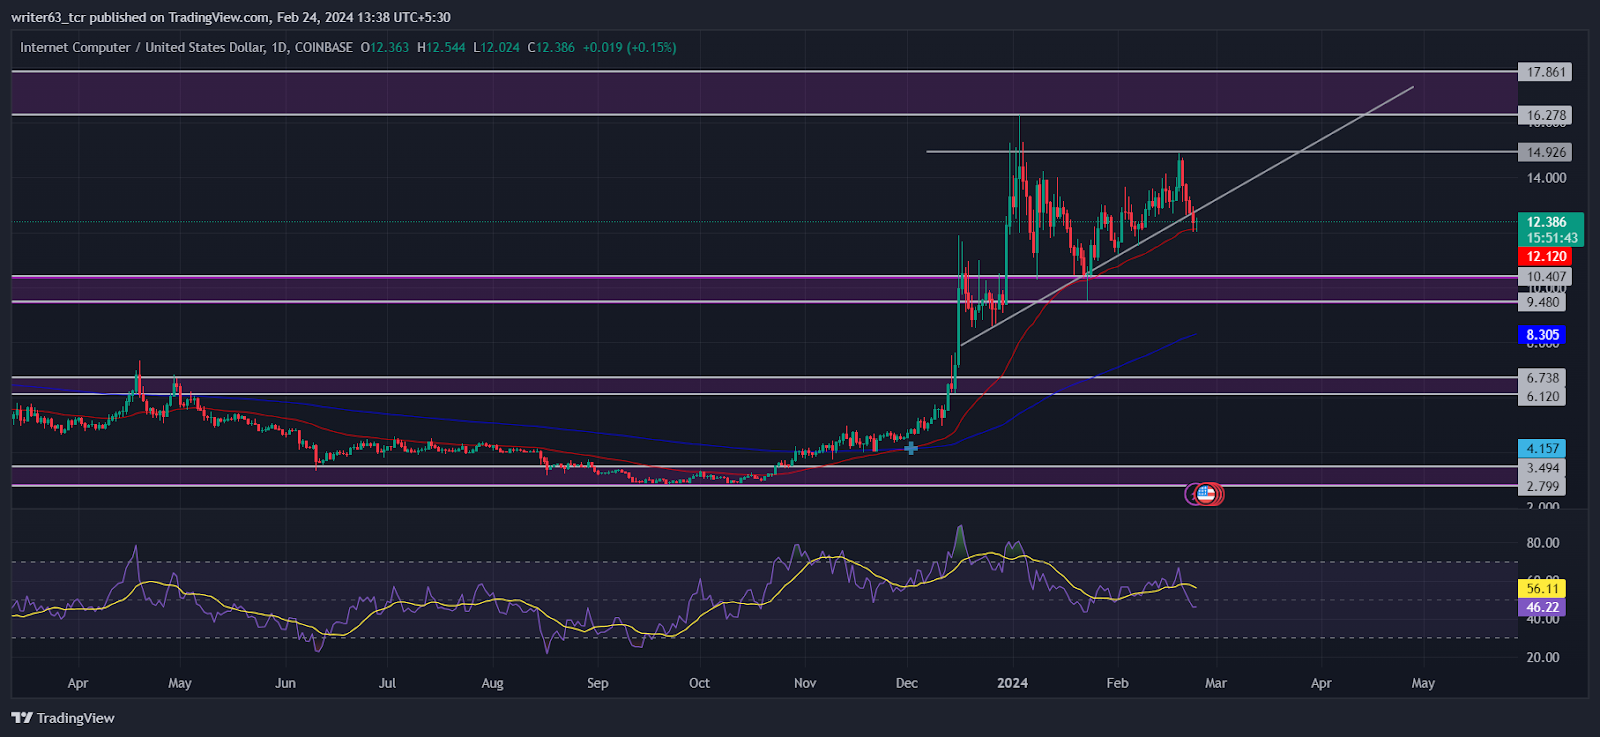Screen dimensions: 1600x737
Task: Click the close value C12.386 in the header
Action: [x=551, y=47]
